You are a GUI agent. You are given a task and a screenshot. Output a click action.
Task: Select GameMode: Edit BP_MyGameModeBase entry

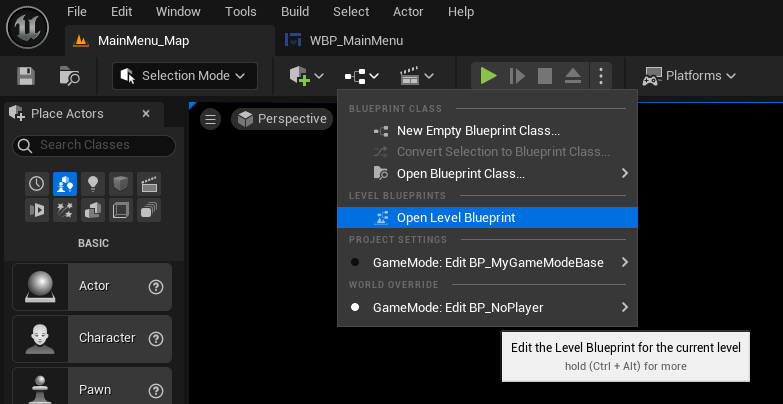click(x=487, y=263)
